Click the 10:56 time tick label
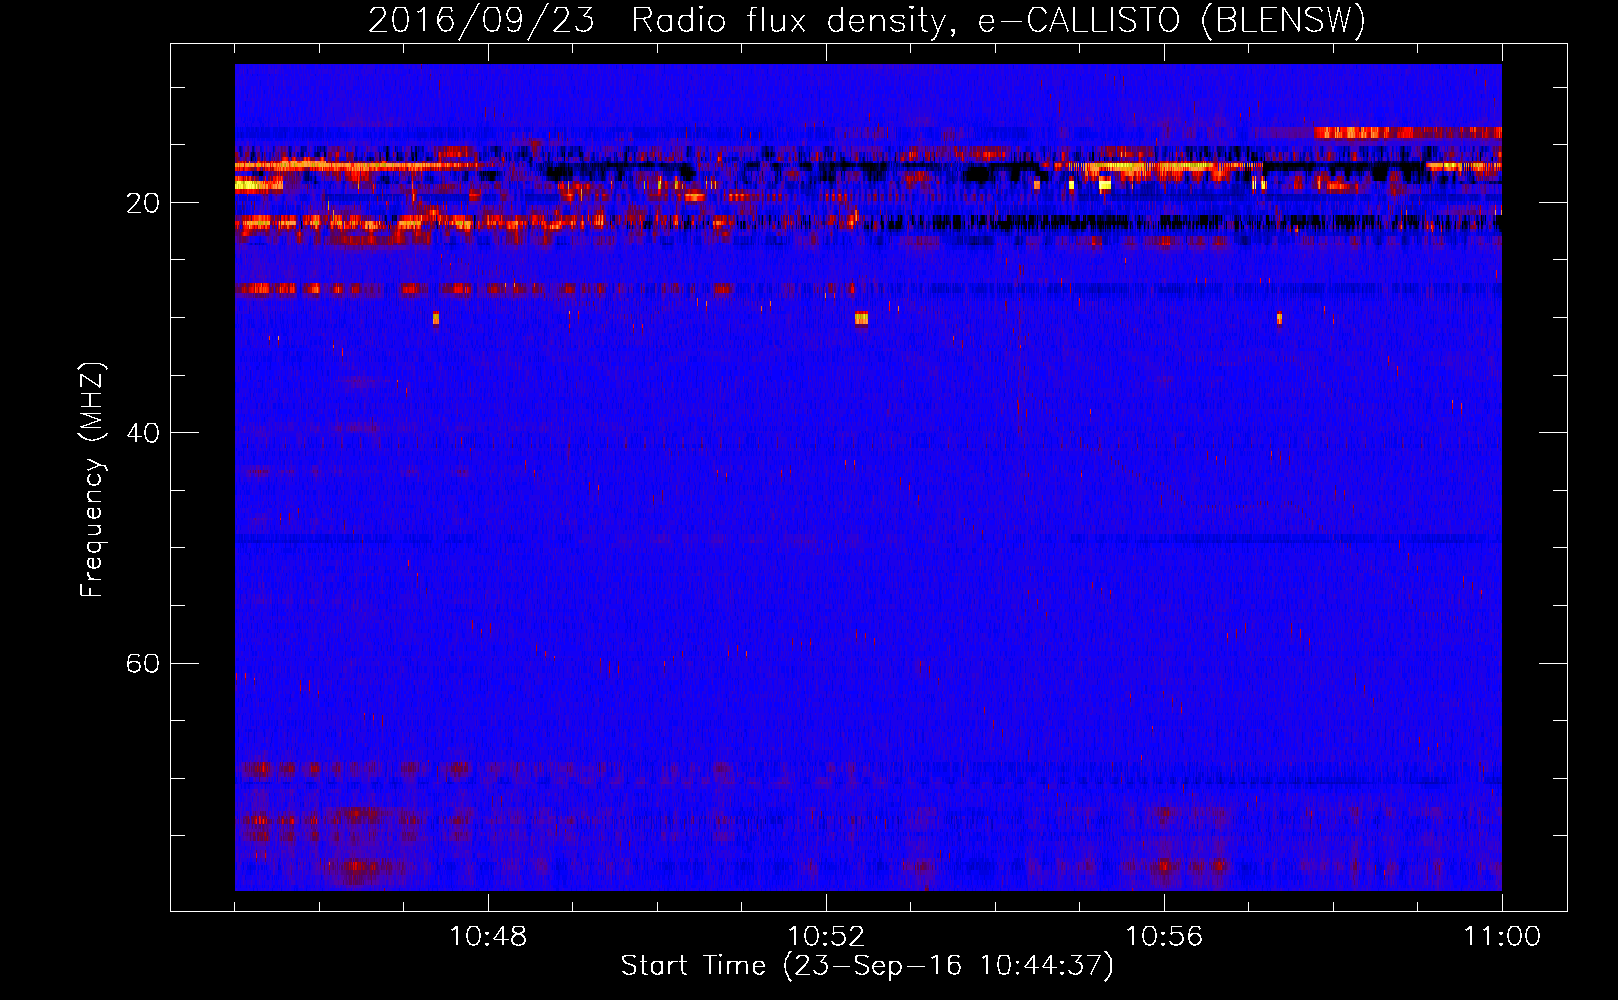1618x1000 pixels. click(x=1164, y=937)
